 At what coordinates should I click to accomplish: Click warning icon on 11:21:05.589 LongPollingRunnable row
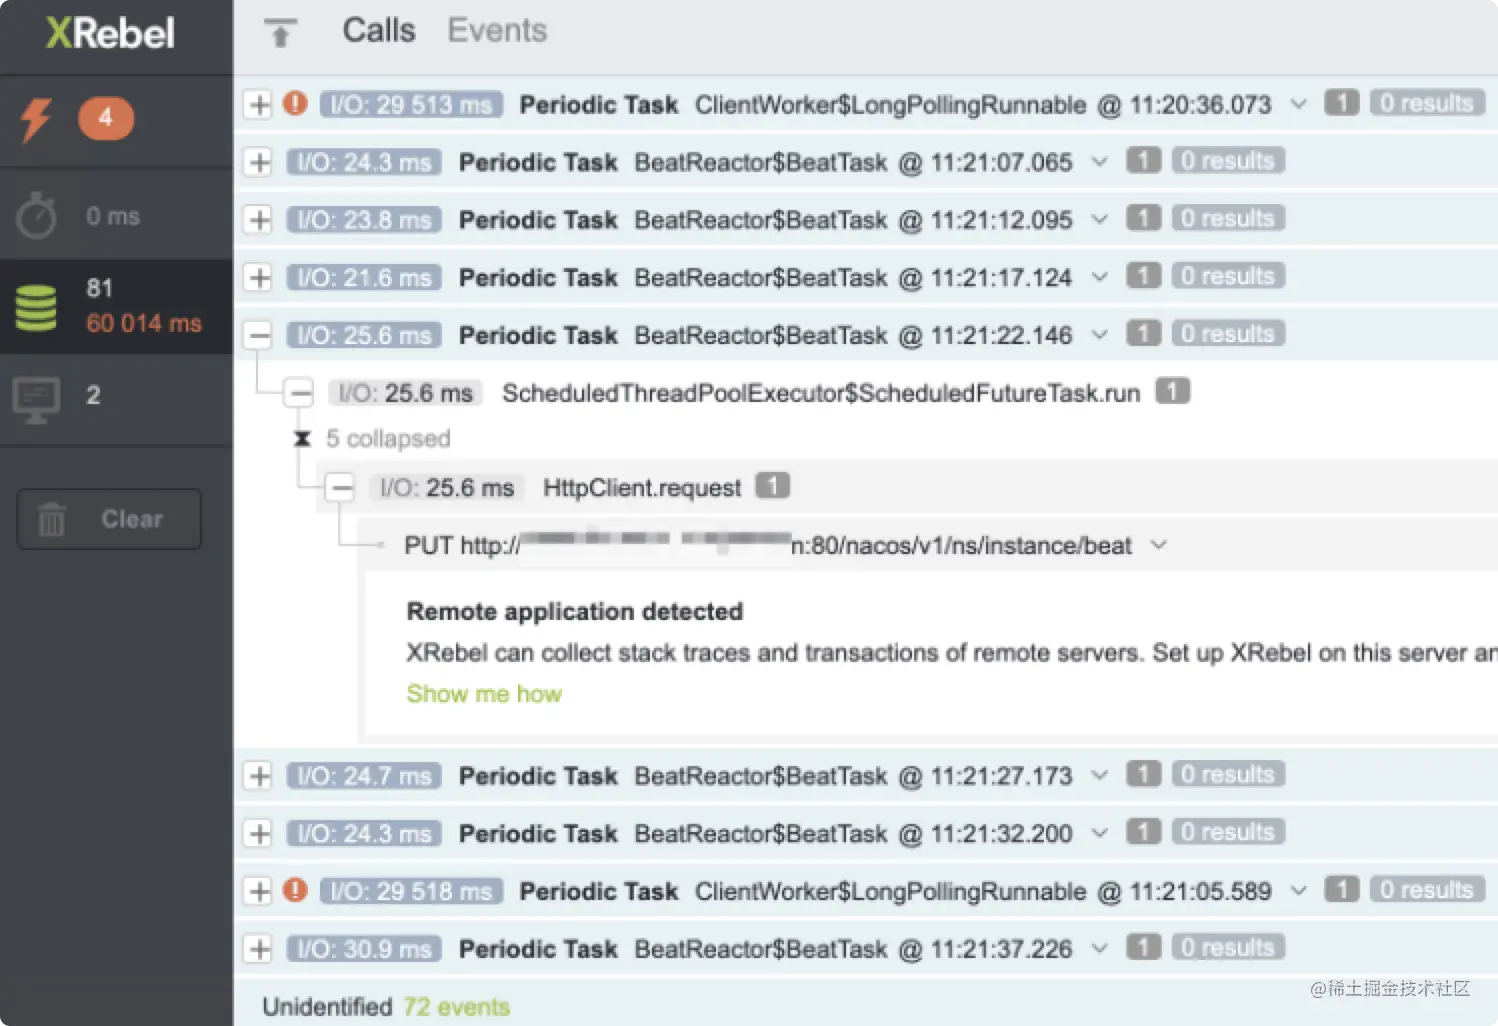point(295,889)
